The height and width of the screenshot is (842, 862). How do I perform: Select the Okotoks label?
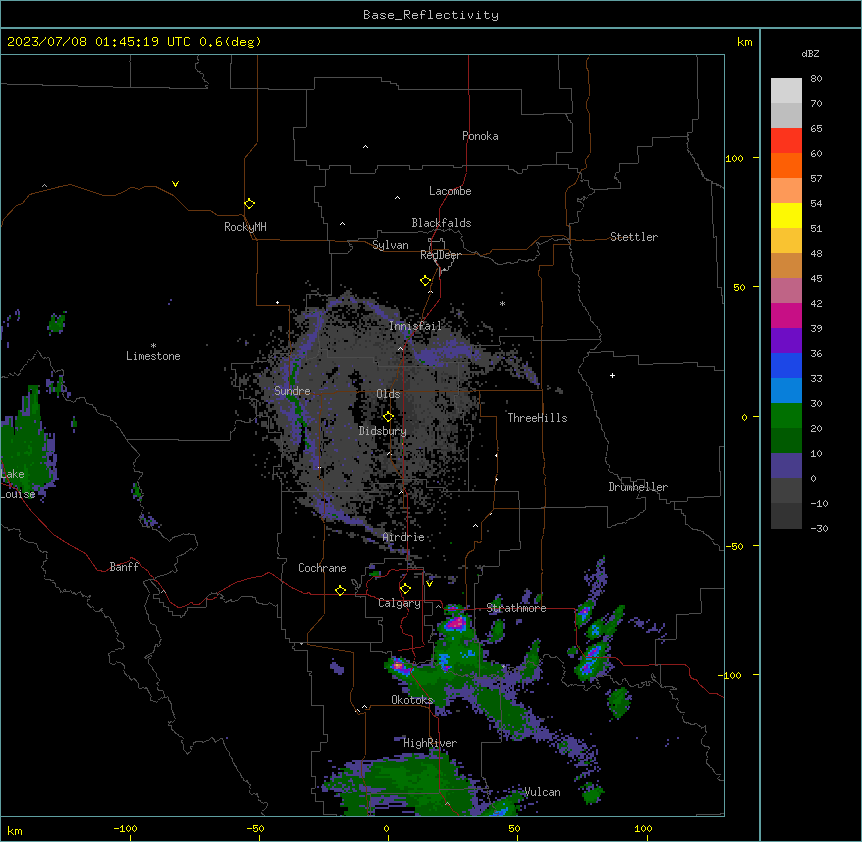tap(412, 700)
